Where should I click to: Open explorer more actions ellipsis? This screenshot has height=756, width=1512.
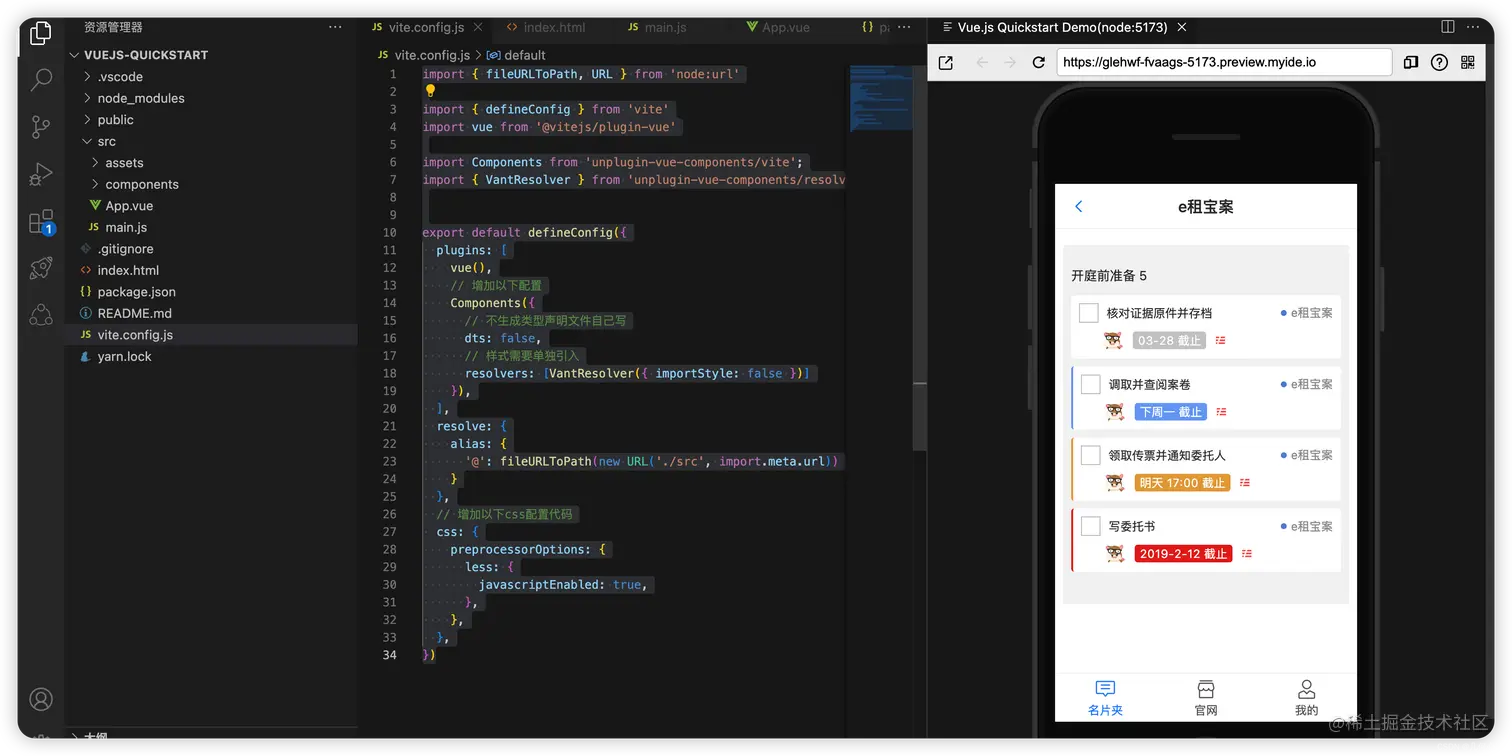coord(336,27)
